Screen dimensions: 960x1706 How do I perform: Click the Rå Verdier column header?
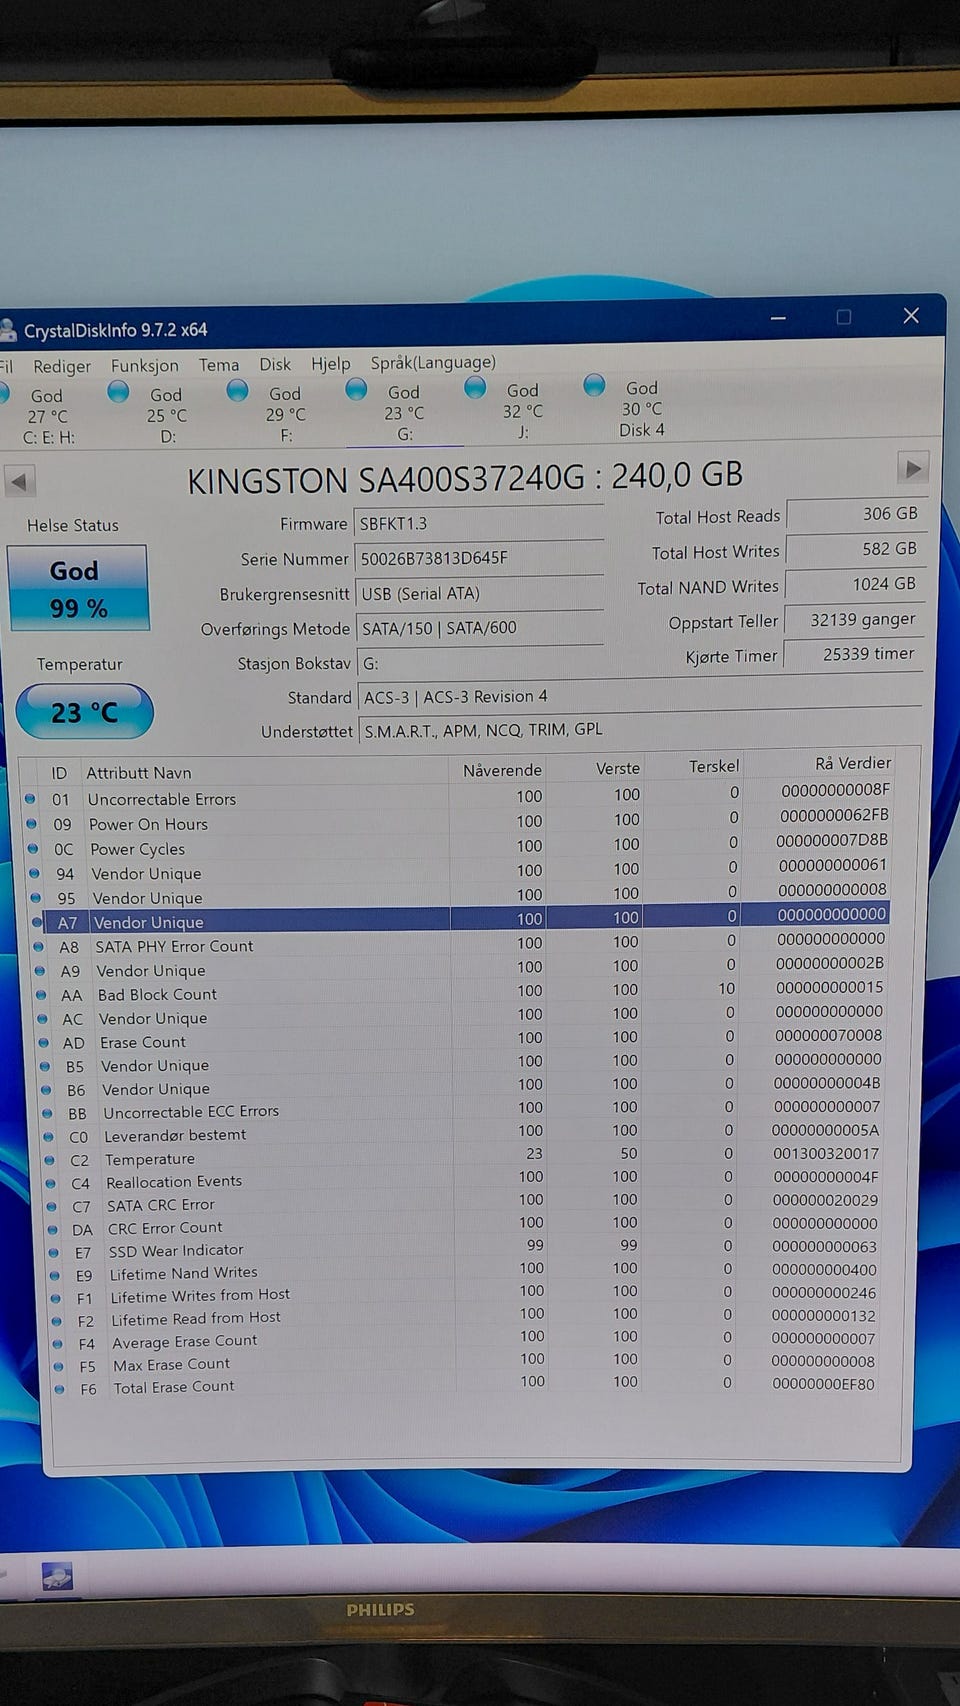click(x=852, y=763)
